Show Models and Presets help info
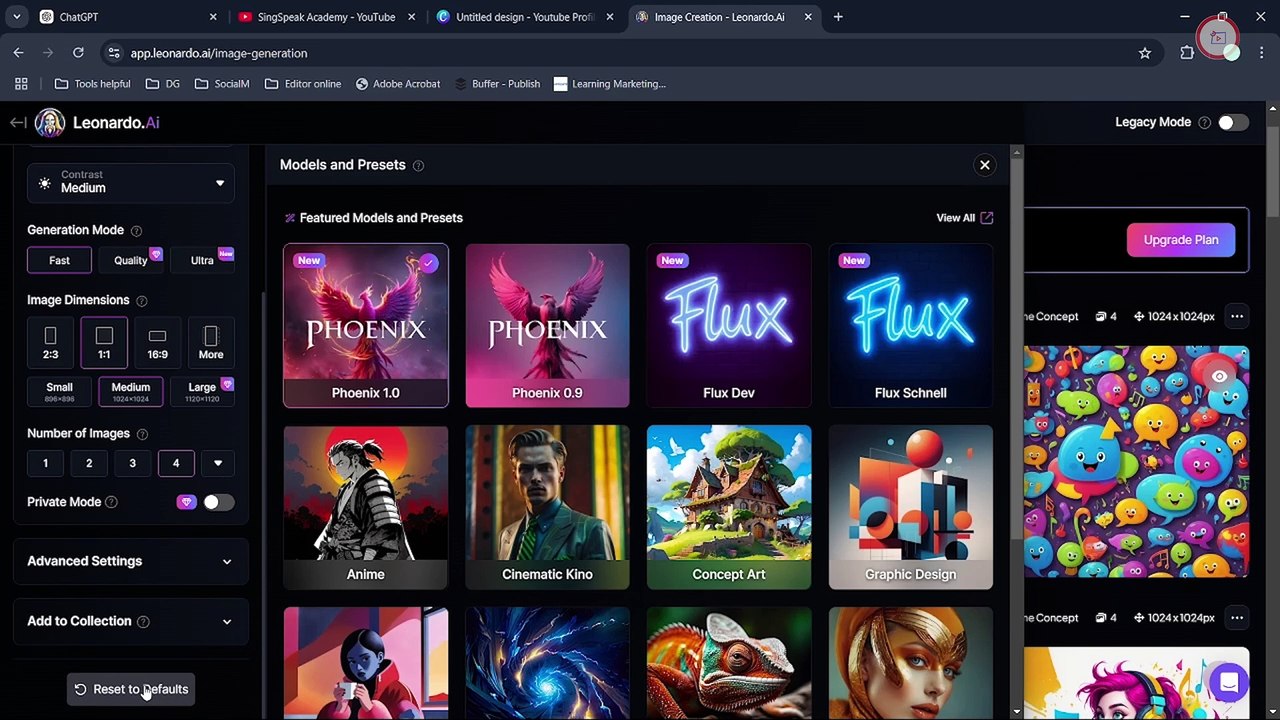Image resolution: width=1280 pixels, height=720 pixels. 418,166
